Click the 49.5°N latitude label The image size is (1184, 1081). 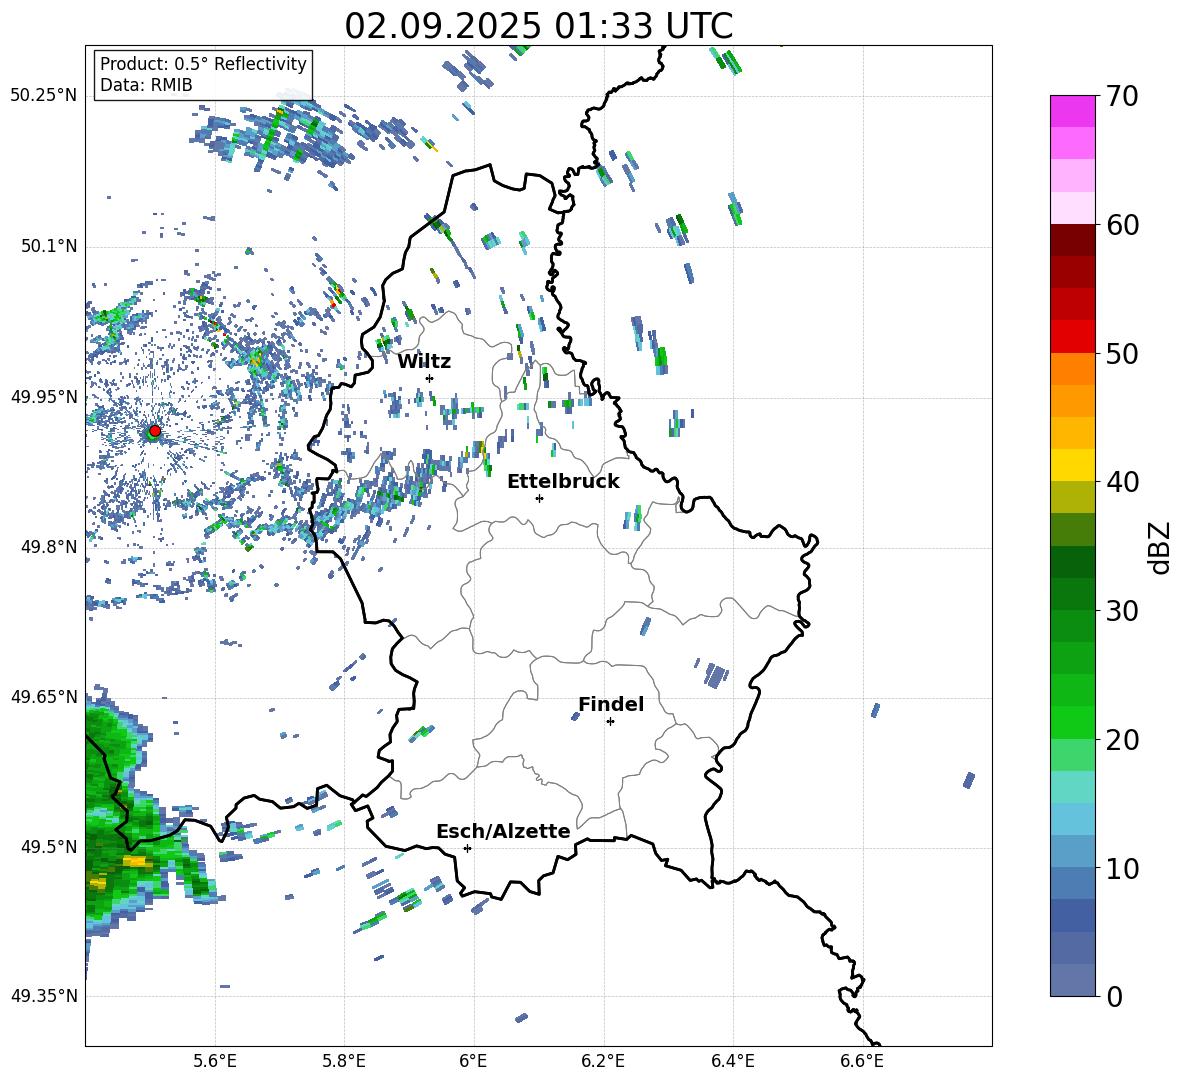(49, 847)
